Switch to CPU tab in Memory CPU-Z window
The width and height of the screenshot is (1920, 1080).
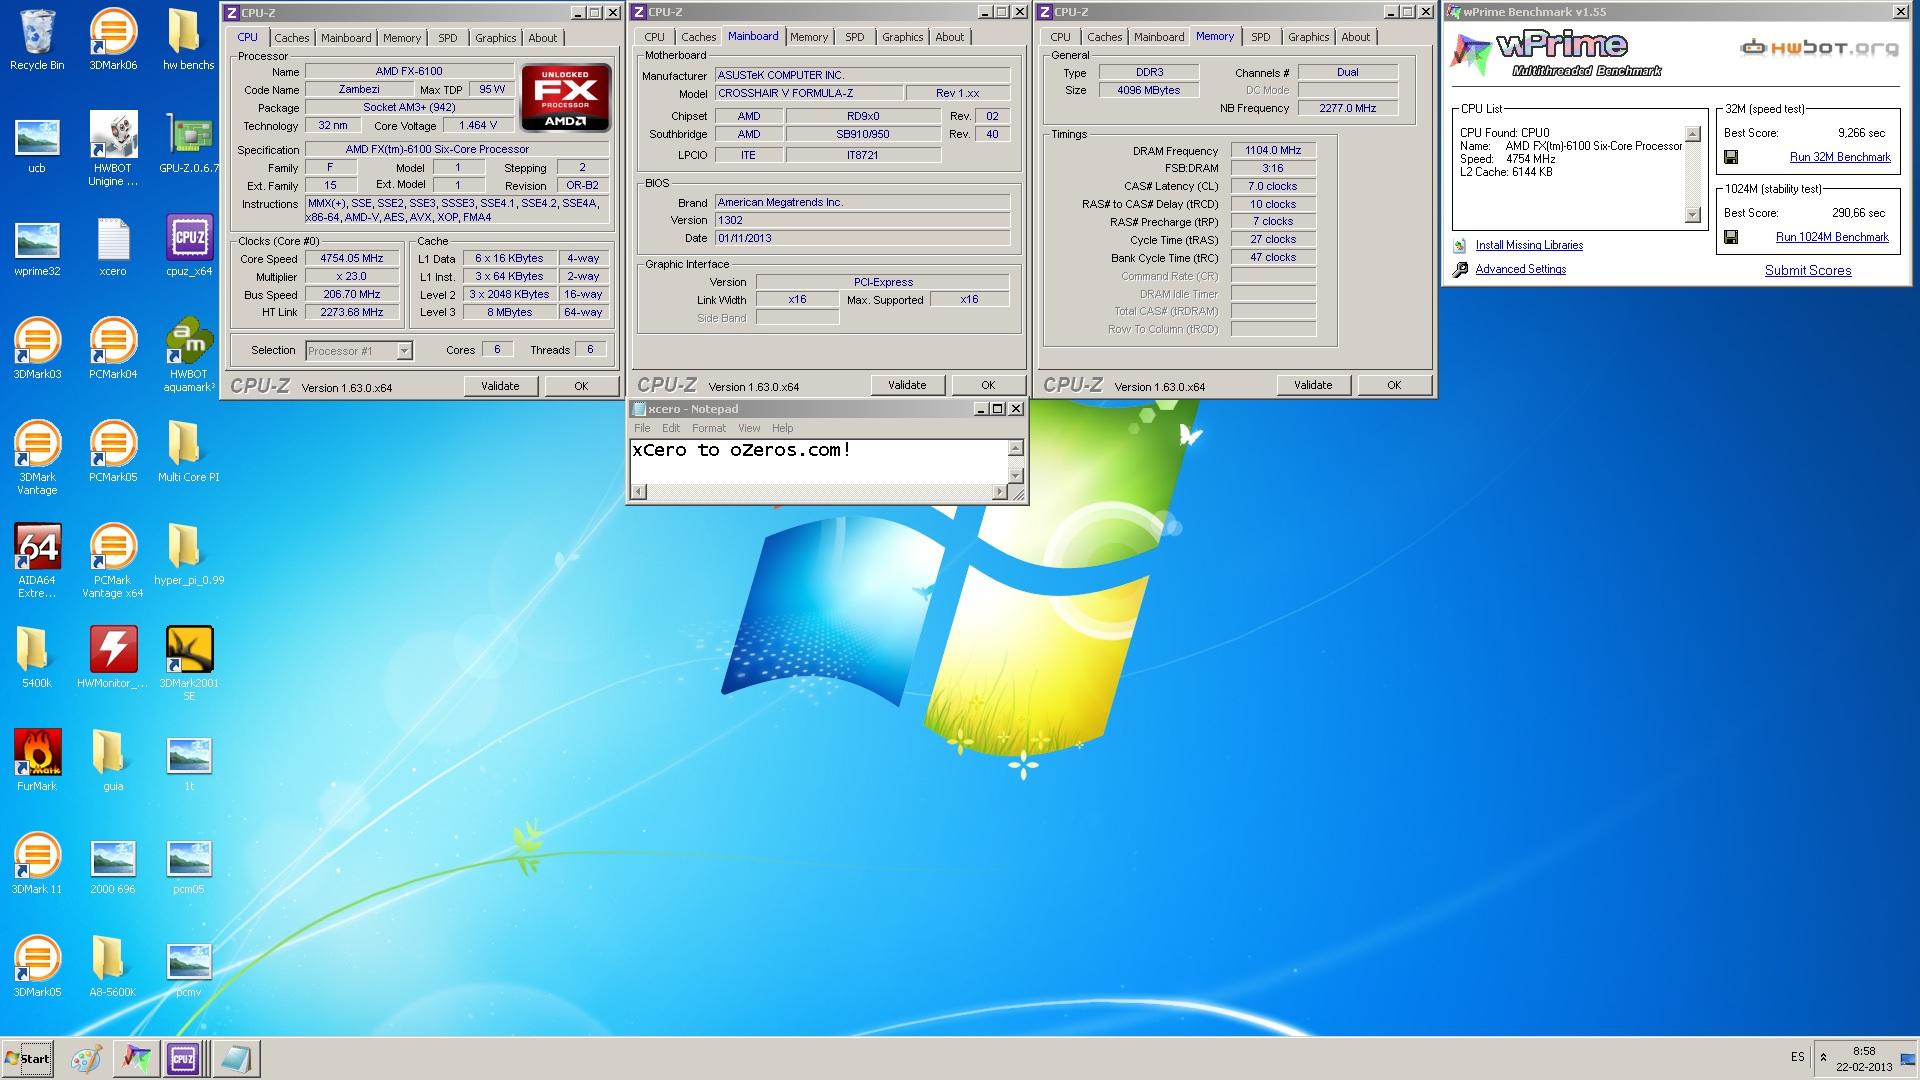pyautogui.click(x=1060, y=37)
